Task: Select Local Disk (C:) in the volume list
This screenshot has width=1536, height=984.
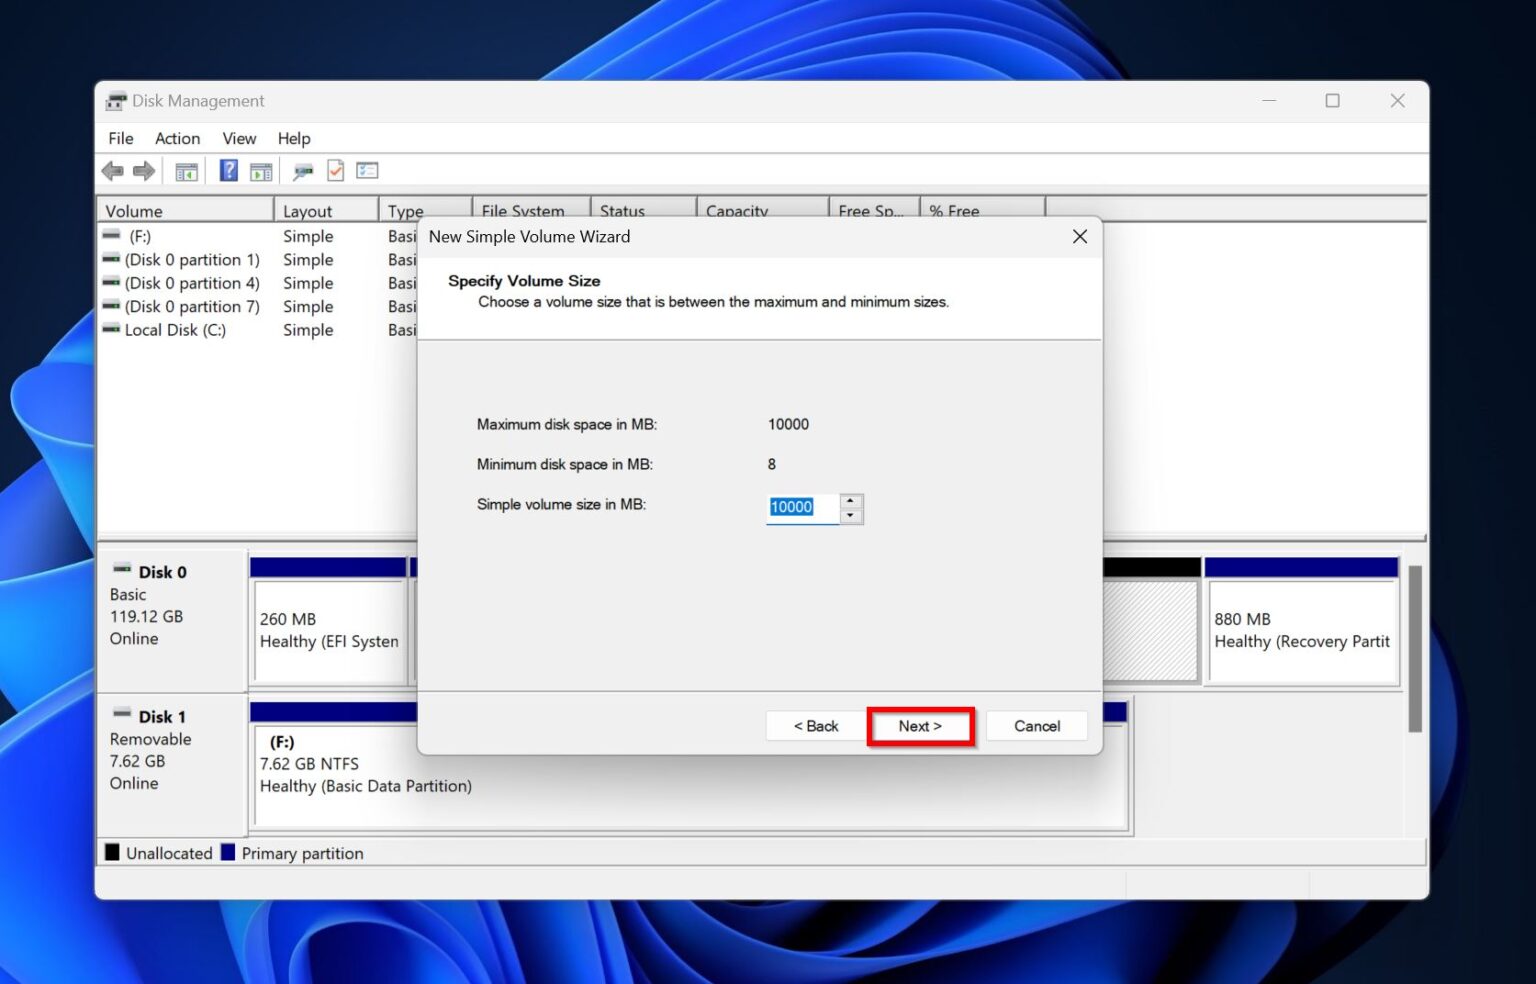Action: coord(176,330)
